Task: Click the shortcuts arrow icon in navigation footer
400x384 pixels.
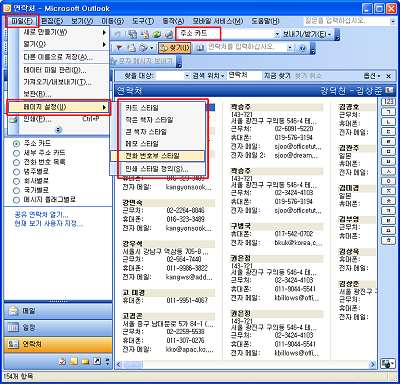Action: (x=97, y=361)
